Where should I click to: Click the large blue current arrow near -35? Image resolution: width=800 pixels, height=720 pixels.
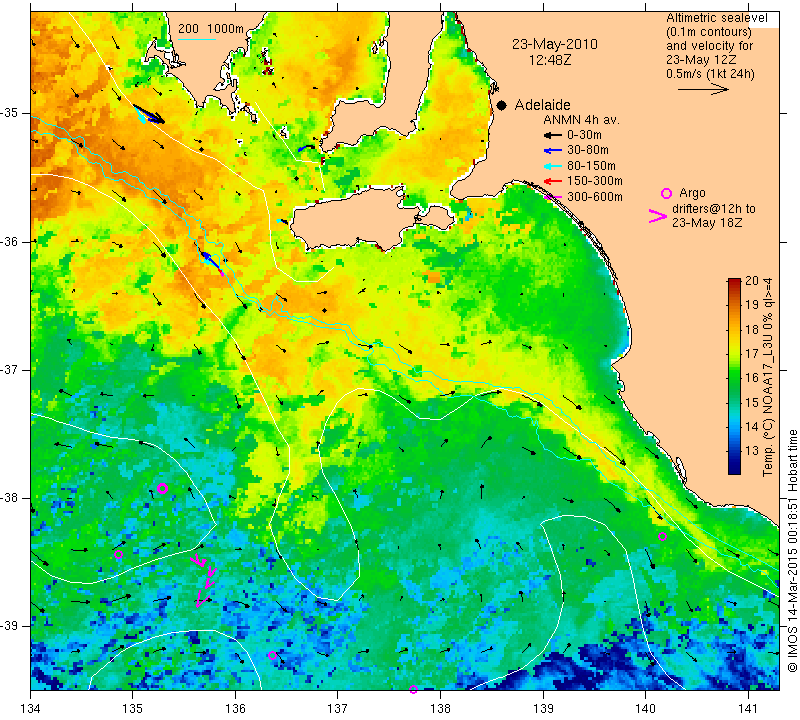click(x=148, y=114)
